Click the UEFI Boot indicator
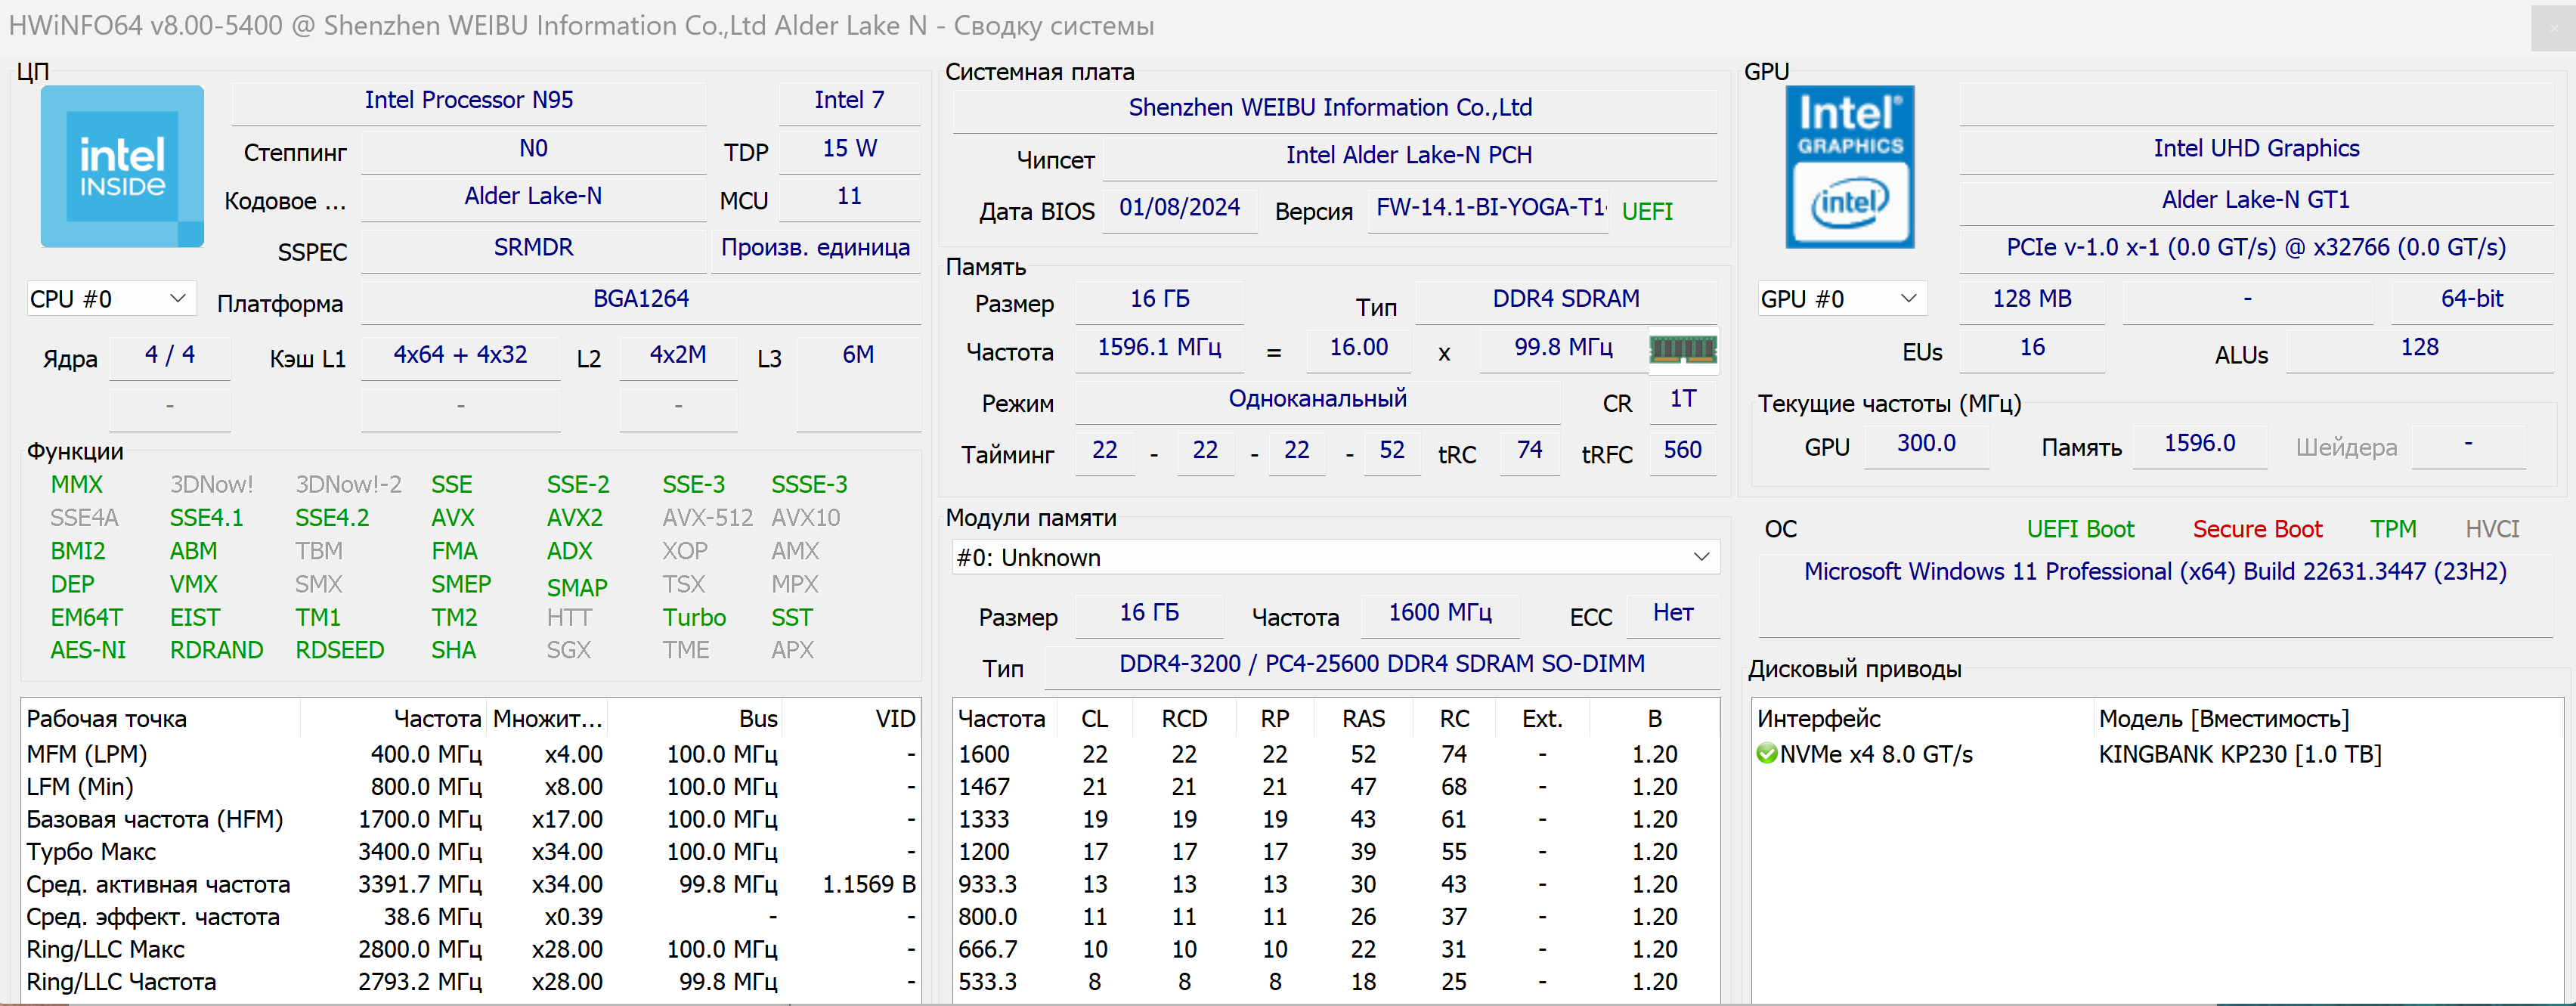The height and width of the screenshot is (1006, 2576). pyautogui.click(x=2079, y=529)
